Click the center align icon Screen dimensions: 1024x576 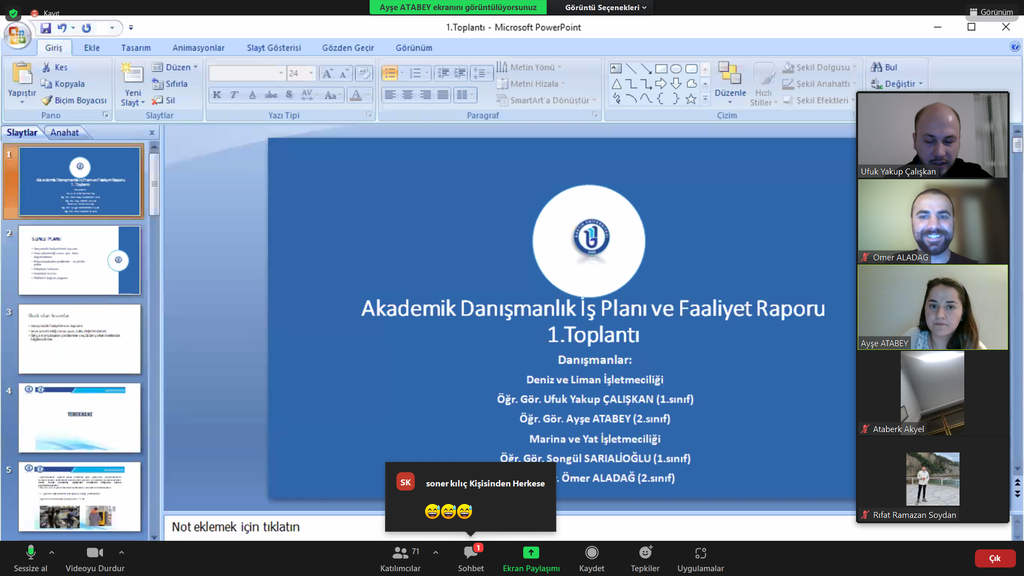[408, 95]
